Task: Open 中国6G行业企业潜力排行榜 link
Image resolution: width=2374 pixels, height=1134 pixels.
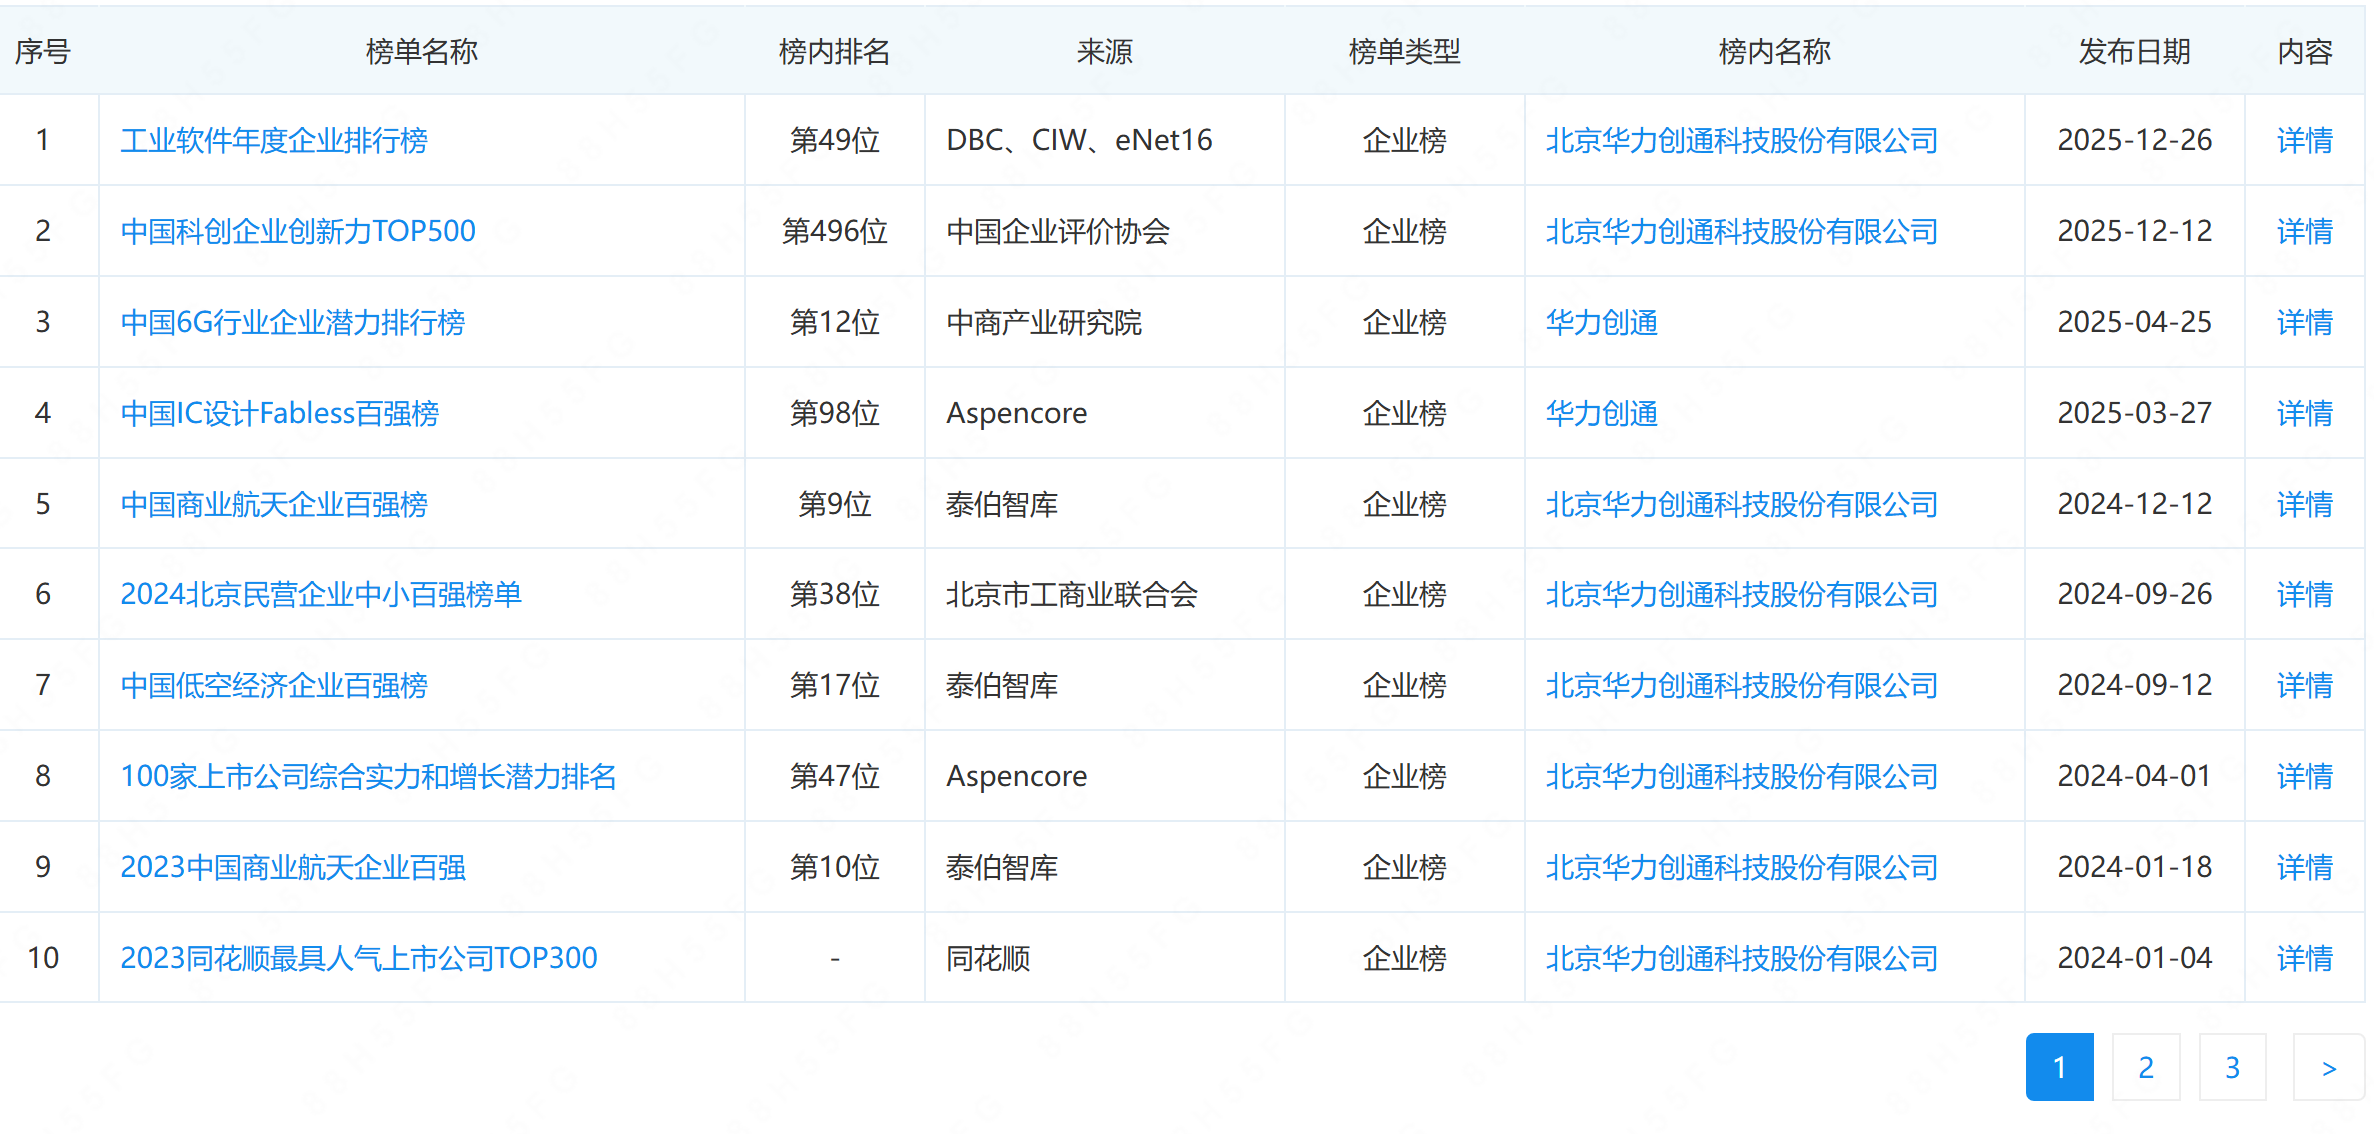Action: tap(292, 322)
